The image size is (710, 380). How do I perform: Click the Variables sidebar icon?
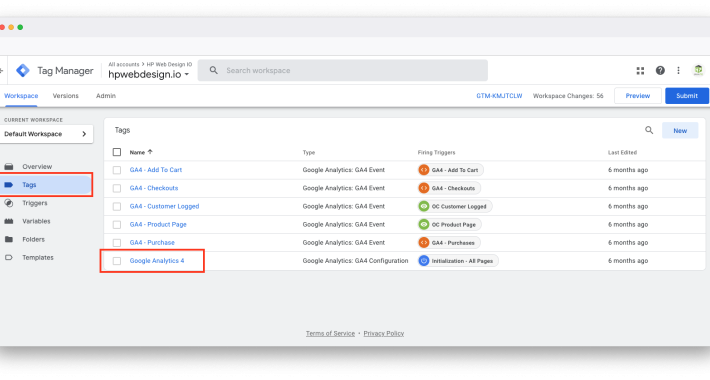point(9,221)
